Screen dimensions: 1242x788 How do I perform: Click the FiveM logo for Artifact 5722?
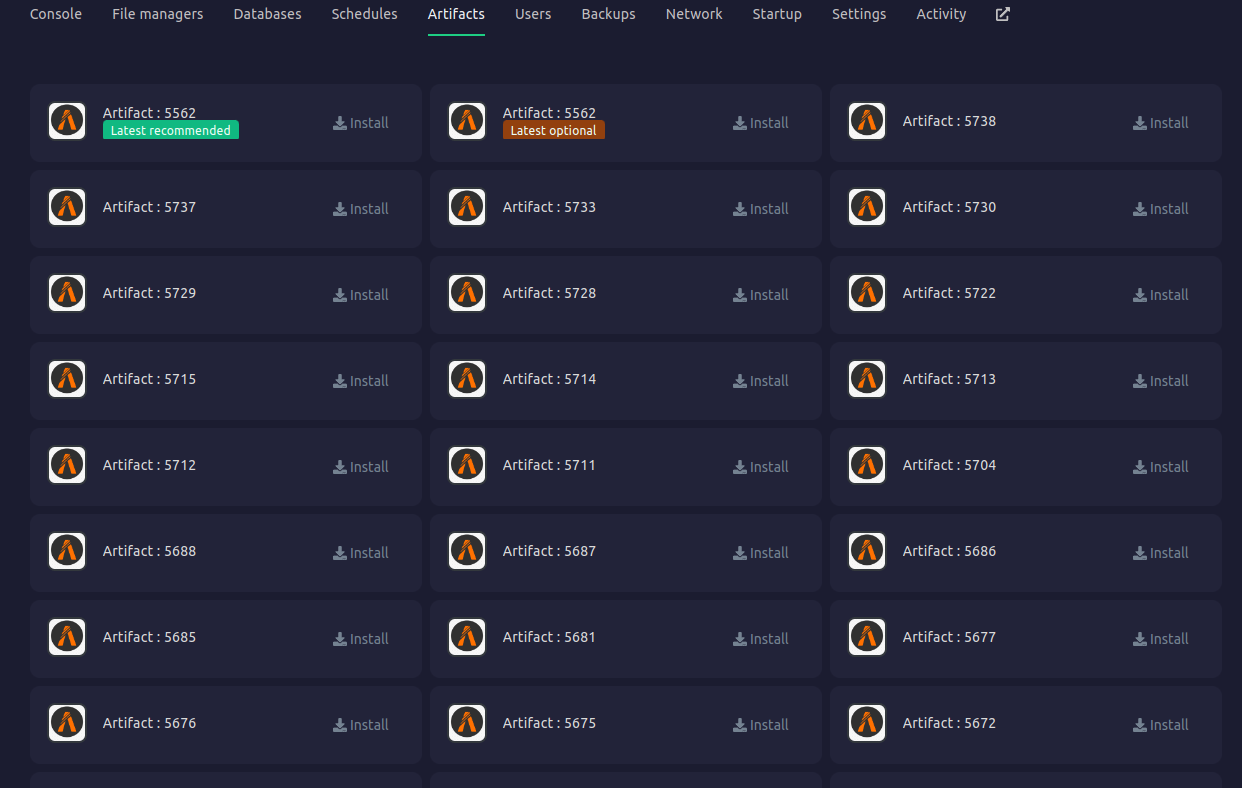pos(867,293)
